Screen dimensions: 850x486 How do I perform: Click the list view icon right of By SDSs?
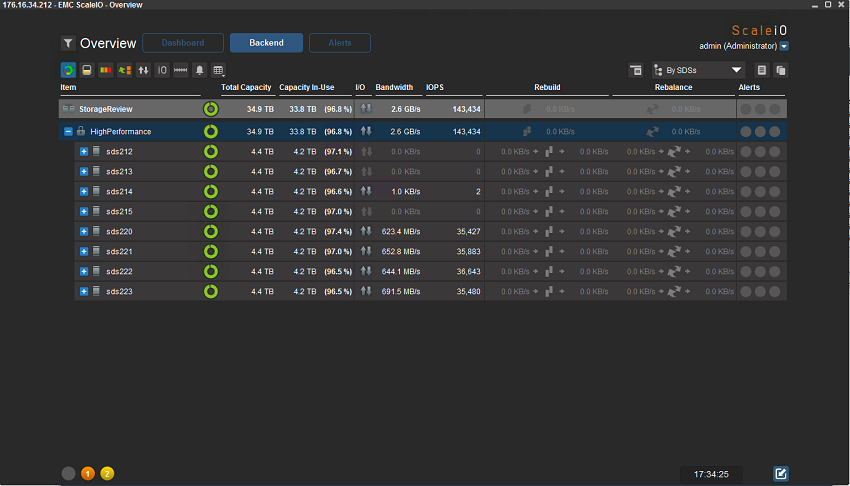click(762, 70)
